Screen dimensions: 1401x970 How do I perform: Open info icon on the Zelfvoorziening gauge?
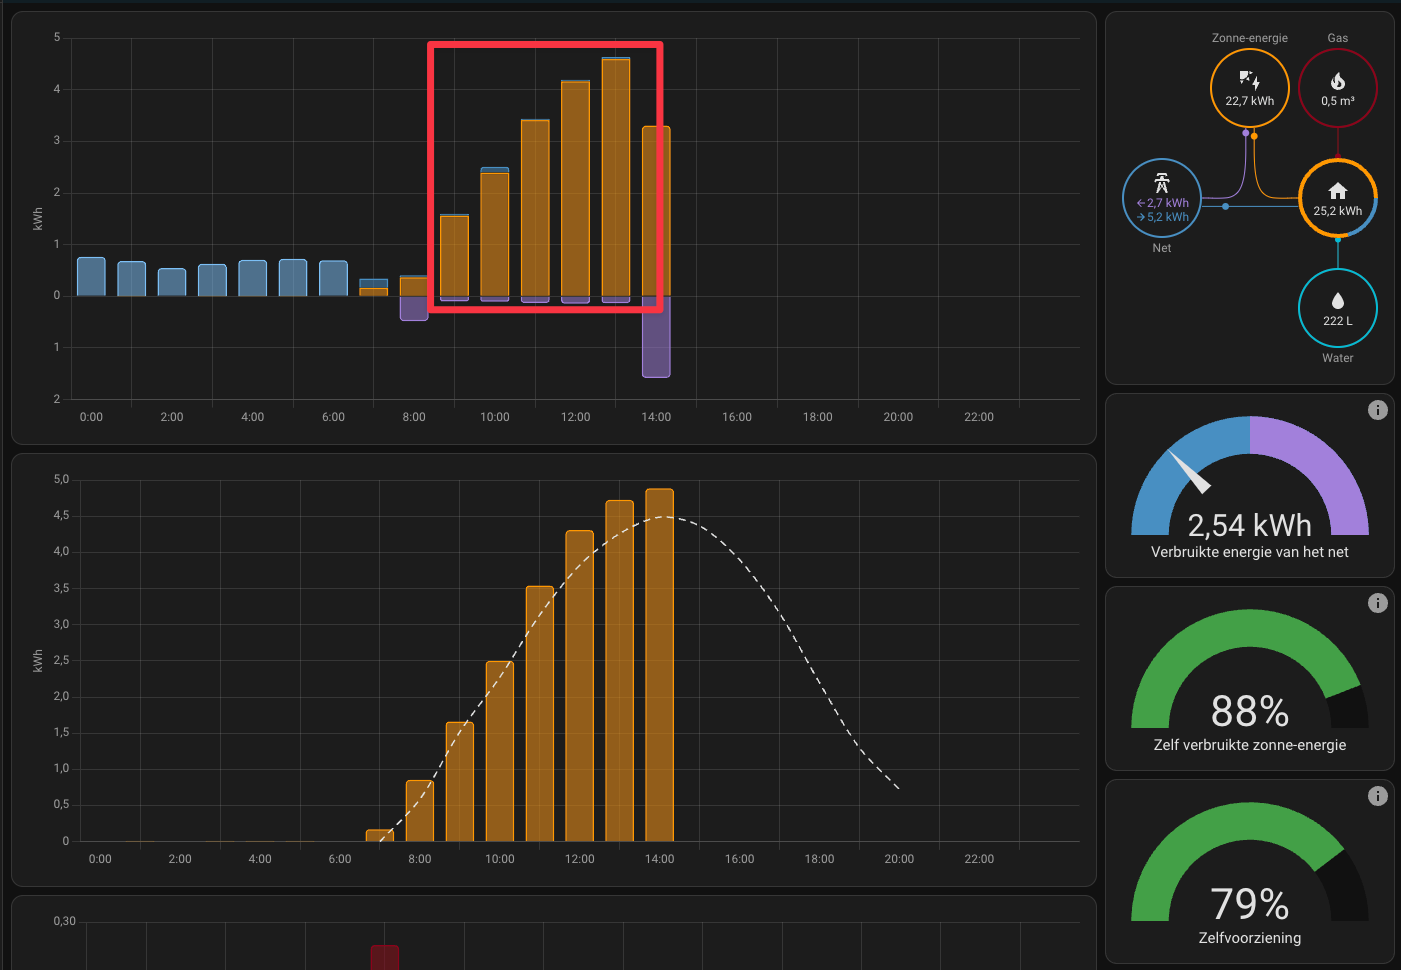coord(1377,796)
